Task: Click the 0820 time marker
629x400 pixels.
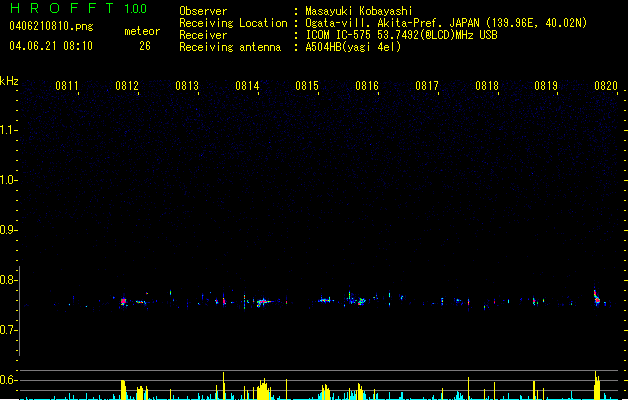Action: [606, 86]
